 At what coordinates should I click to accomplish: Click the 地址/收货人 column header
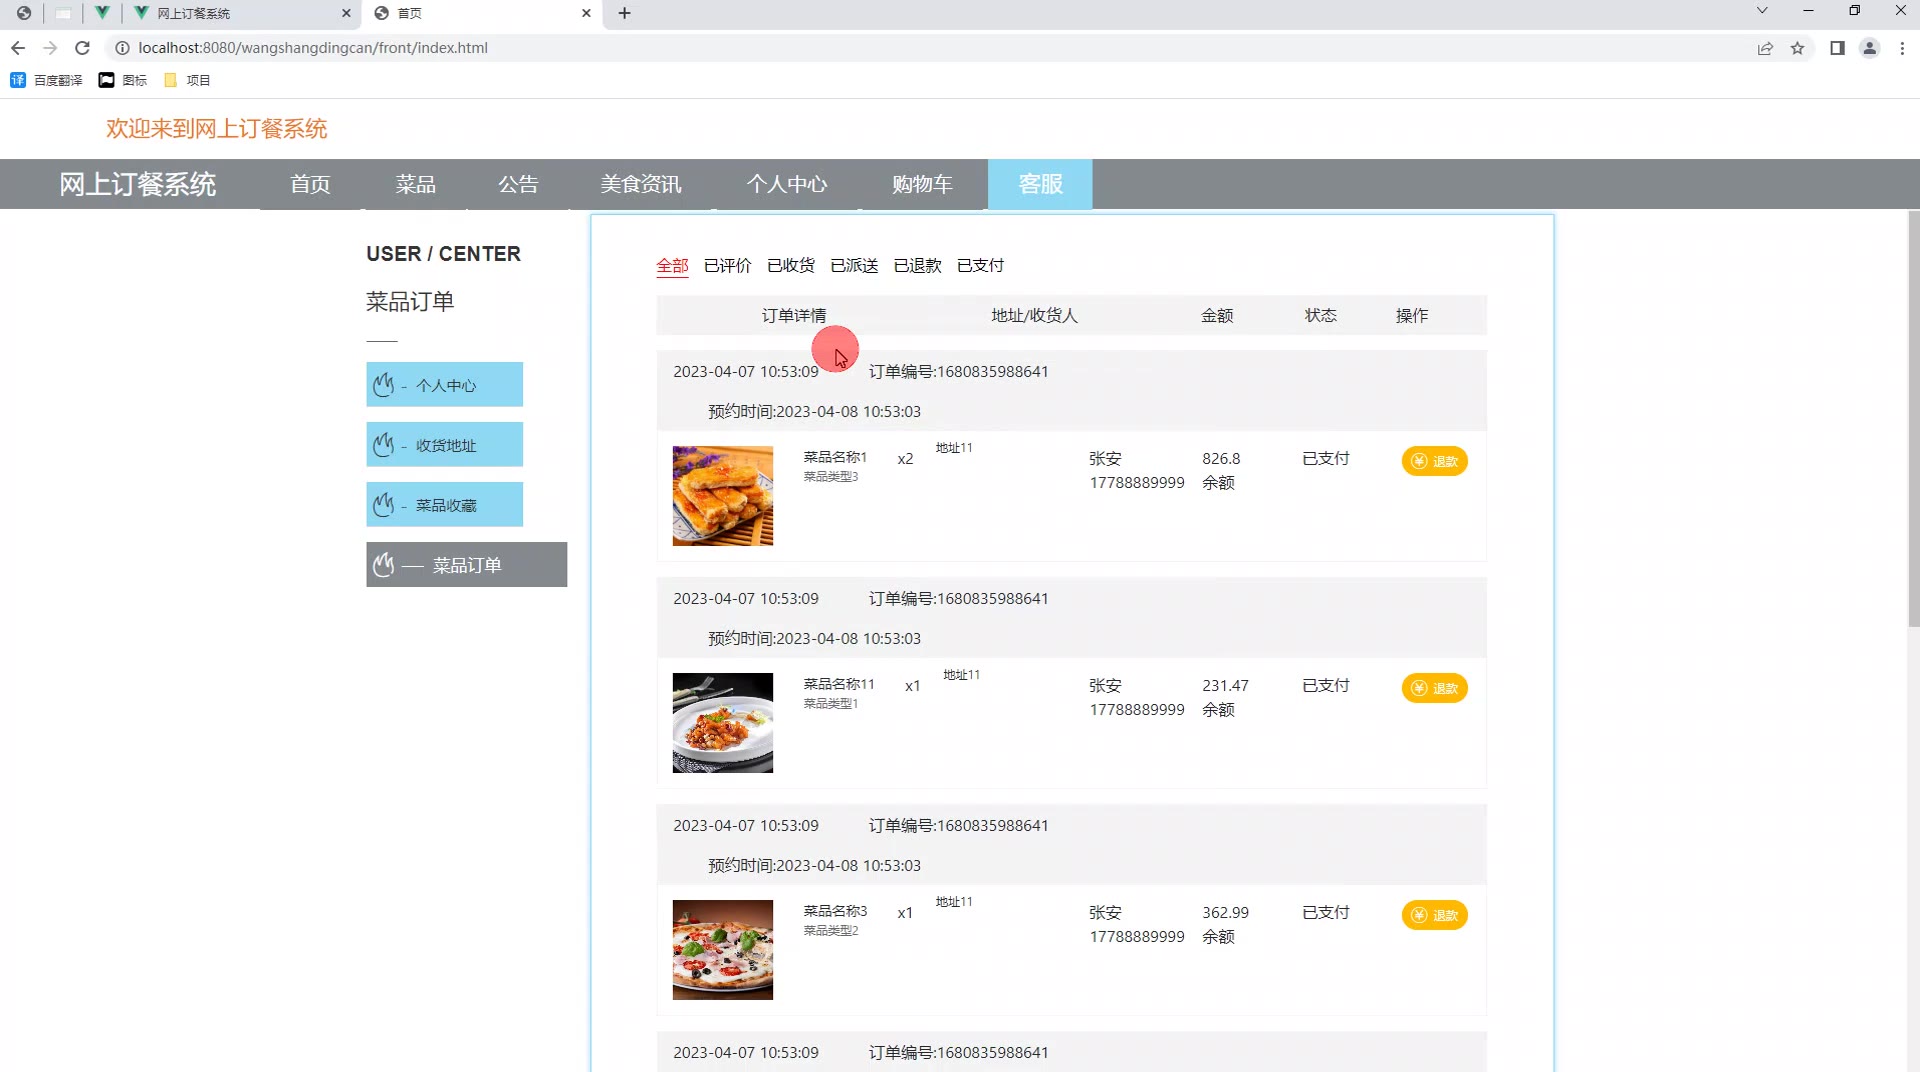[x=1034, y=316]
